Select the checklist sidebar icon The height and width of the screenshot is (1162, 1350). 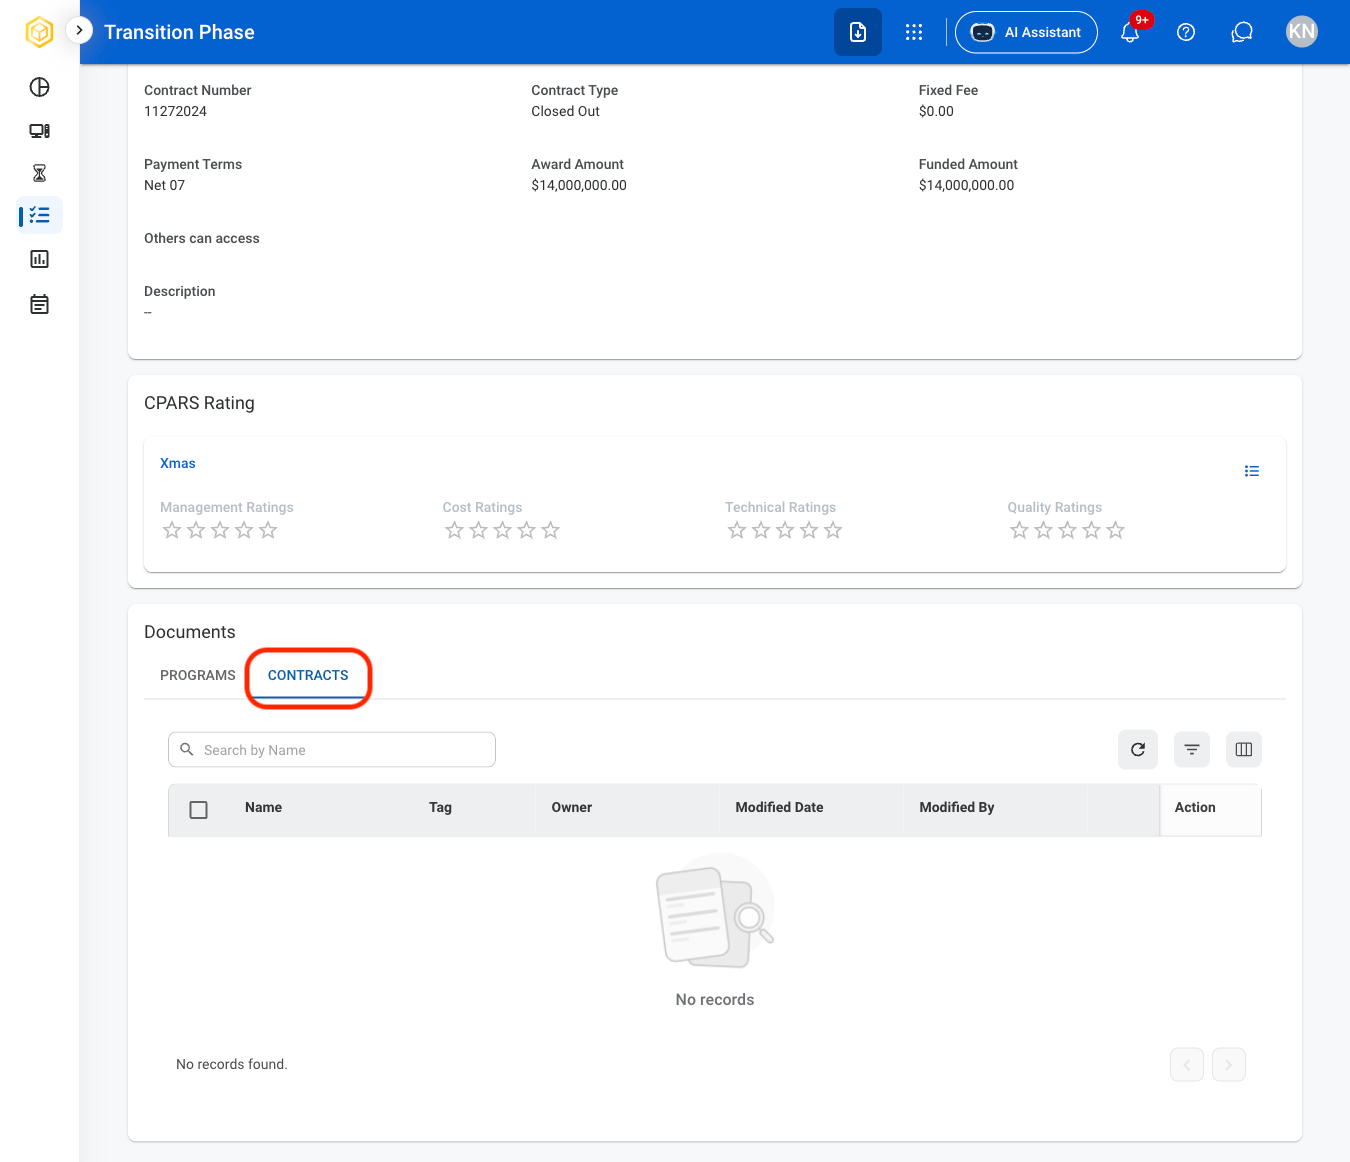[40, 215]
